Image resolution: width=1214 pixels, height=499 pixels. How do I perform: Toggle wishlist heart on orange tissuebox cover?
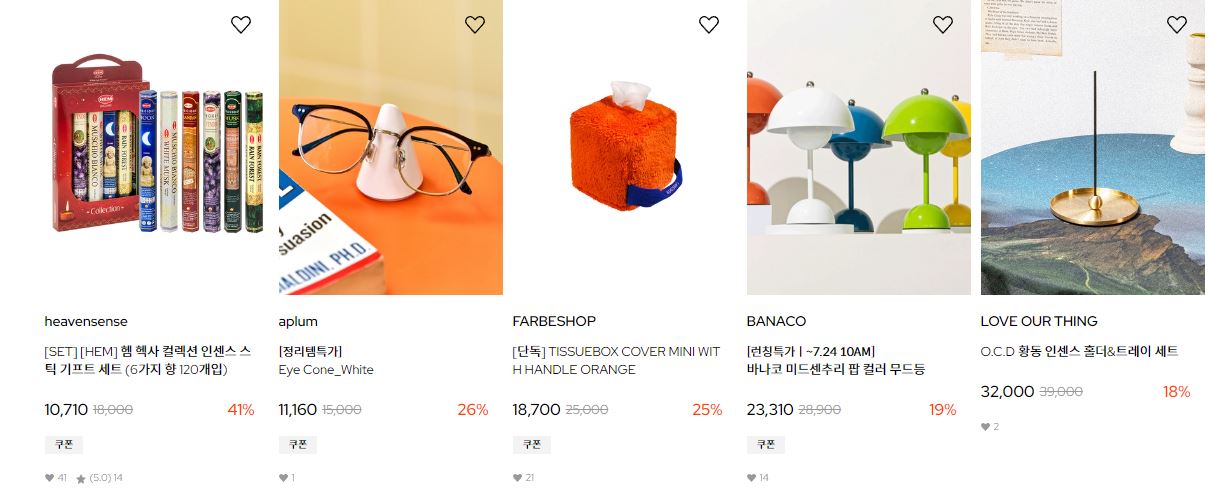pyautogui.click(x=709, y=25)
